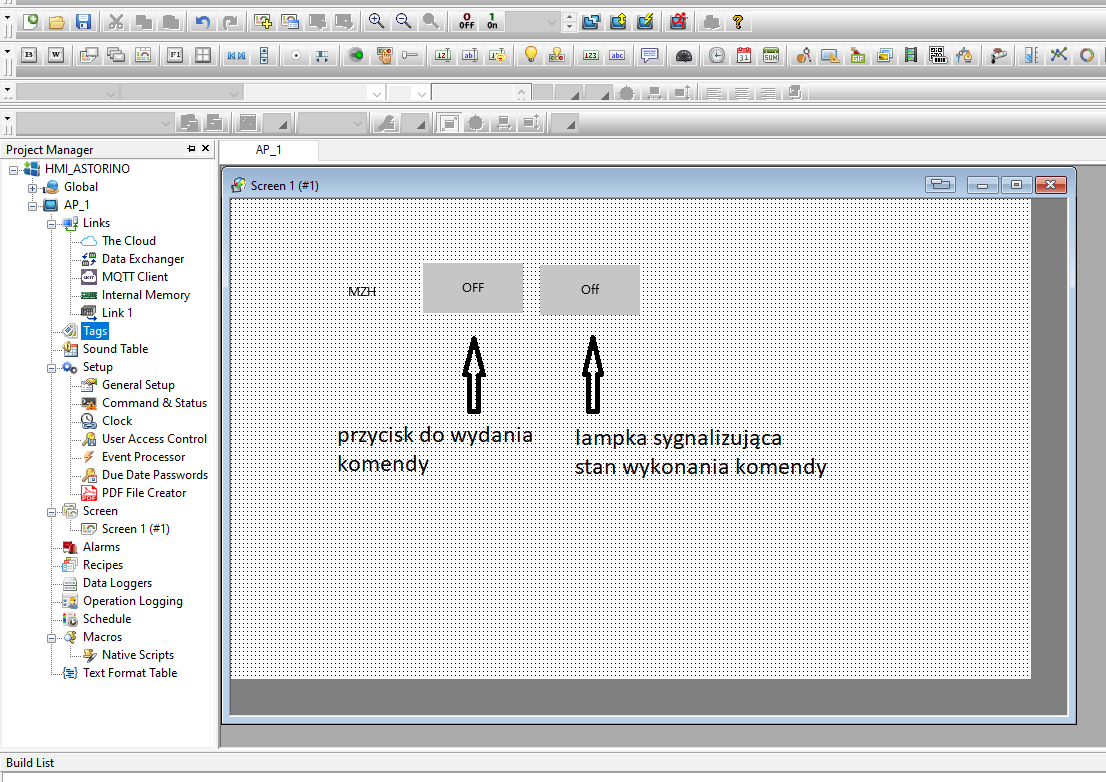Set objects to ON state

492,22
